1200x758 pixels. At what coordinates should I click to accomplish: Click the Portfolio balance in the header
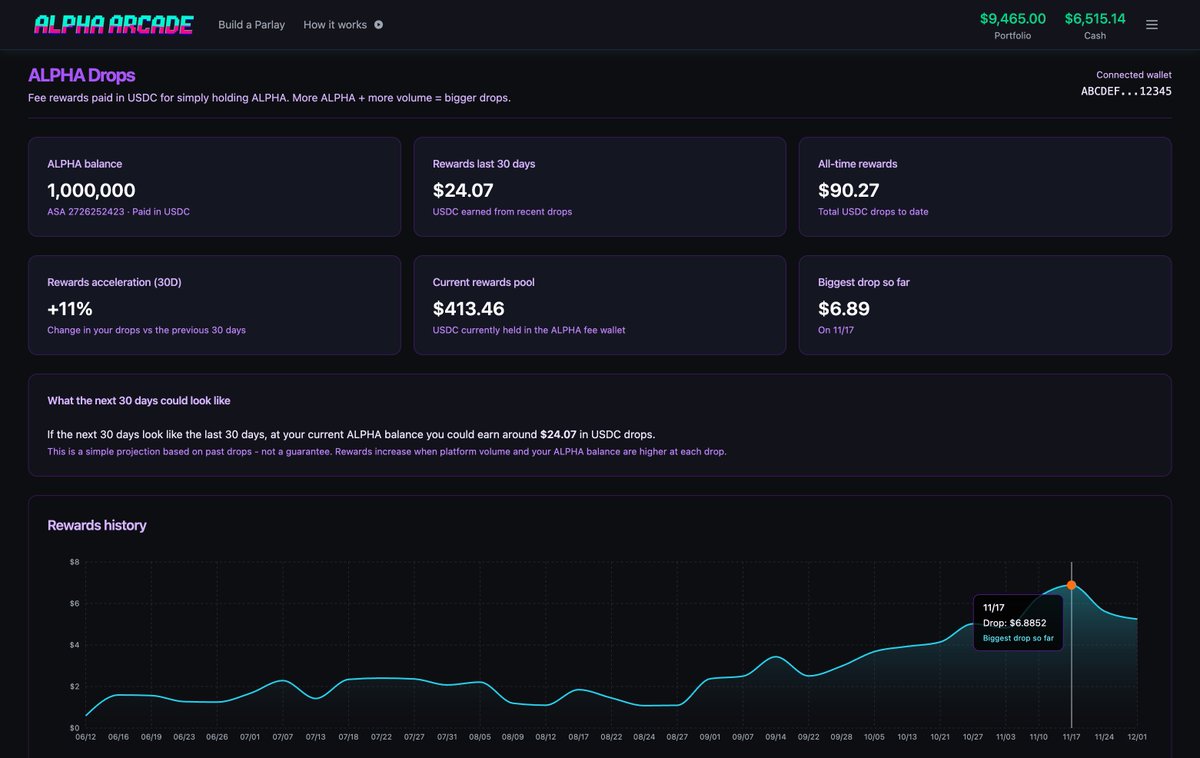click(x=1012, y=24)
